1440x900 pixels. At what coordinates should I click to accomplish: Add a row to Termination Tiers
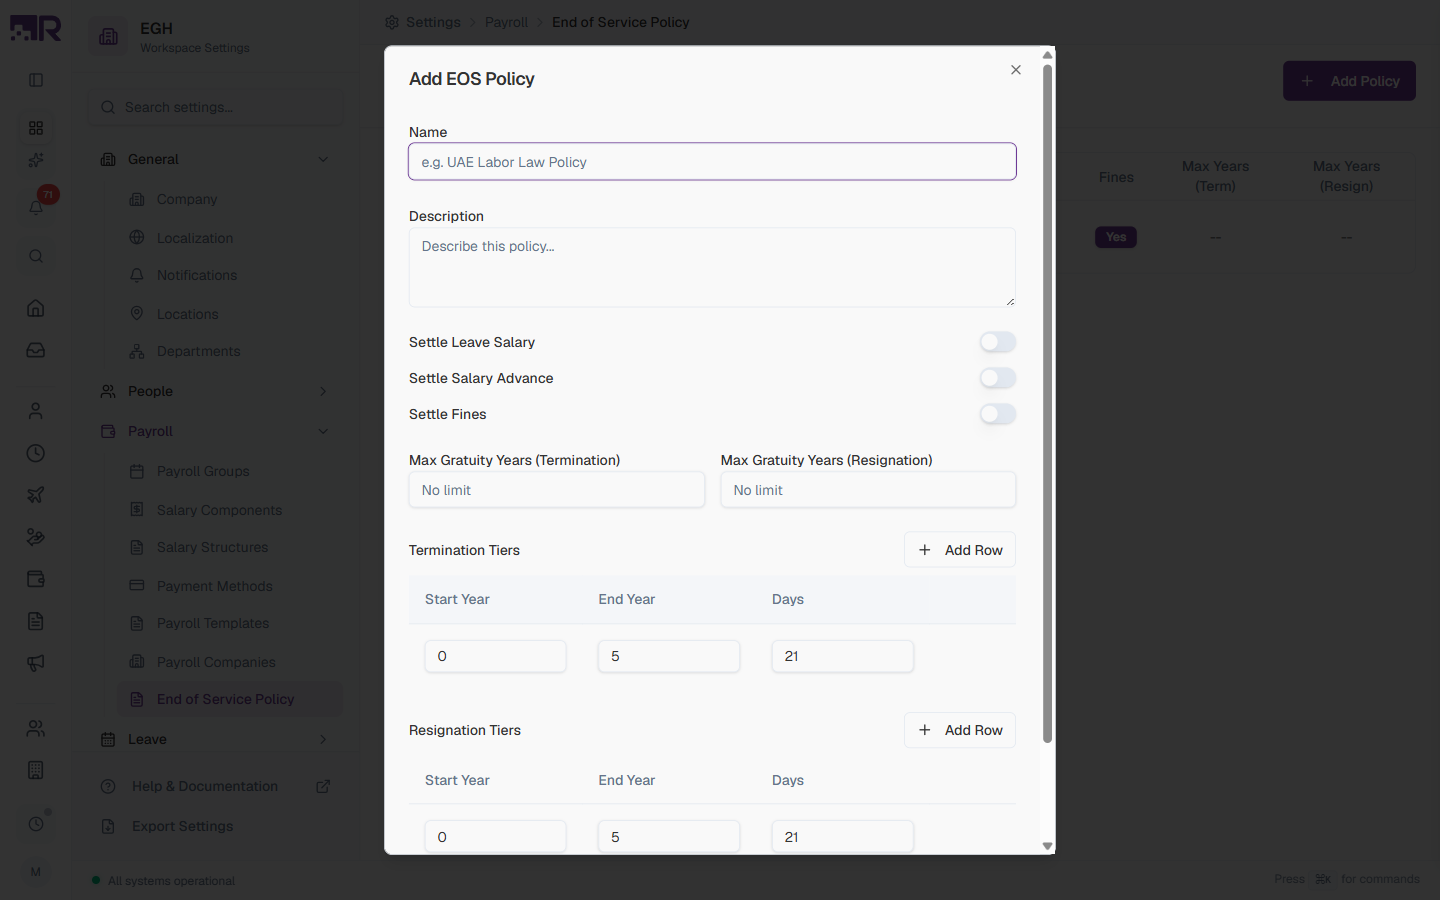point(960,550)
